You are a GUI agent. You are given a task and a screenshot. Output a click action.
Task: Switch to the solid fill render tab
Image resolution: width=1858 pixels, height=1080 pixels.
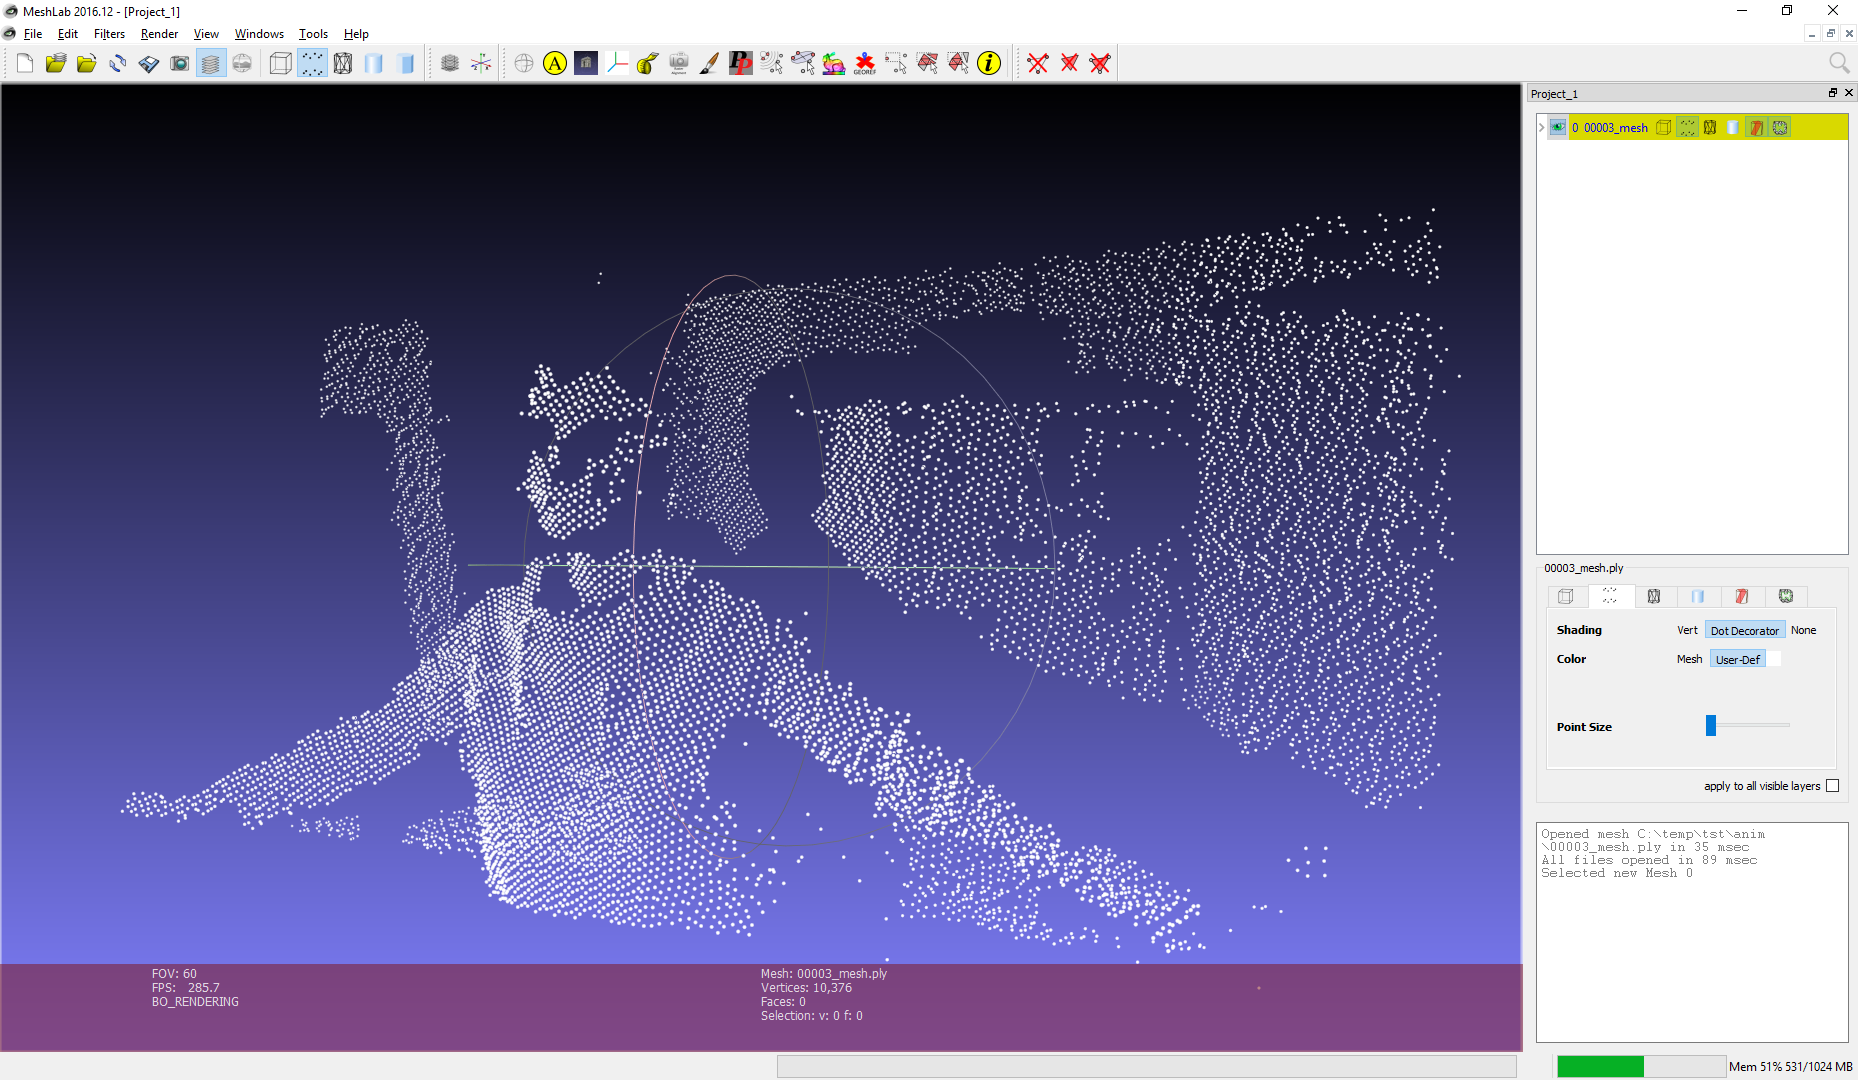[x=1698, y=597]
